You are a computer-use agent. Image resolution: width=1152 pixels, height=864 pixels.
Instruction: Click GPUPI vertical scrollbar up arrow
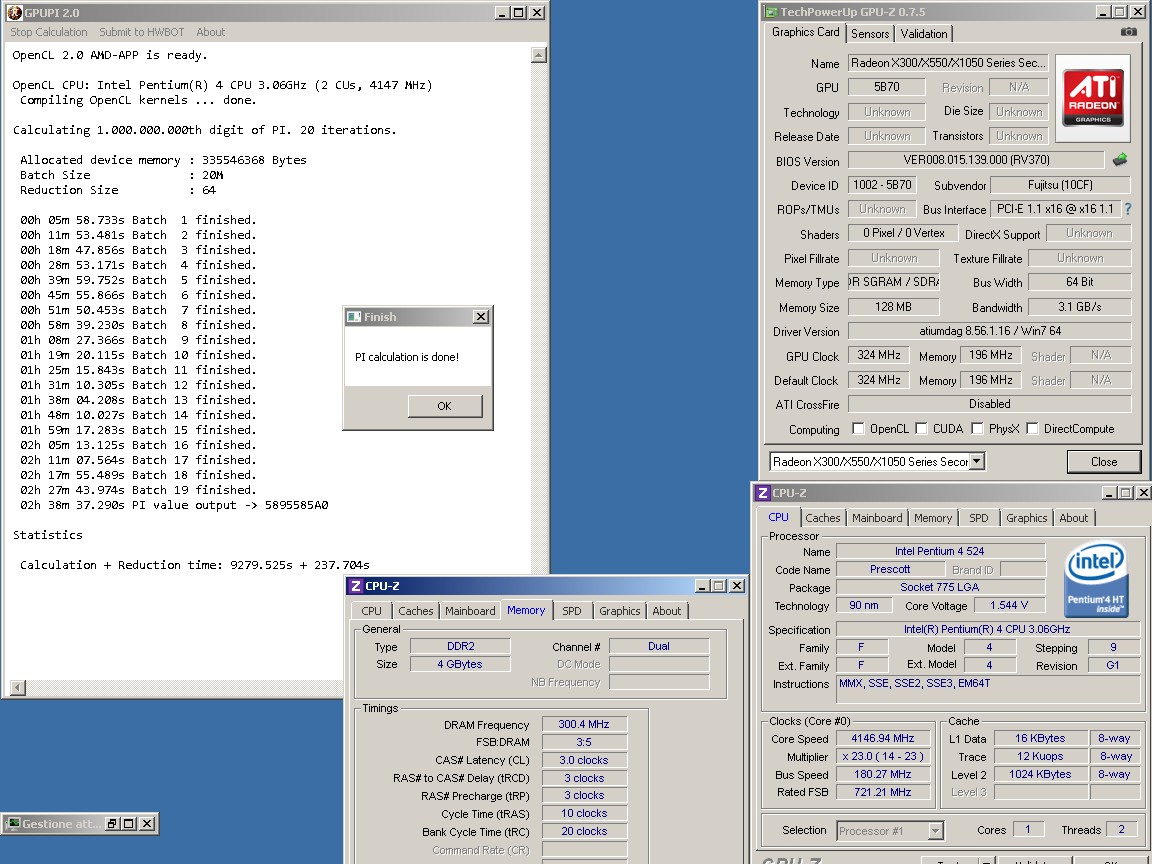pyautogui.click(x=539, y=55)
